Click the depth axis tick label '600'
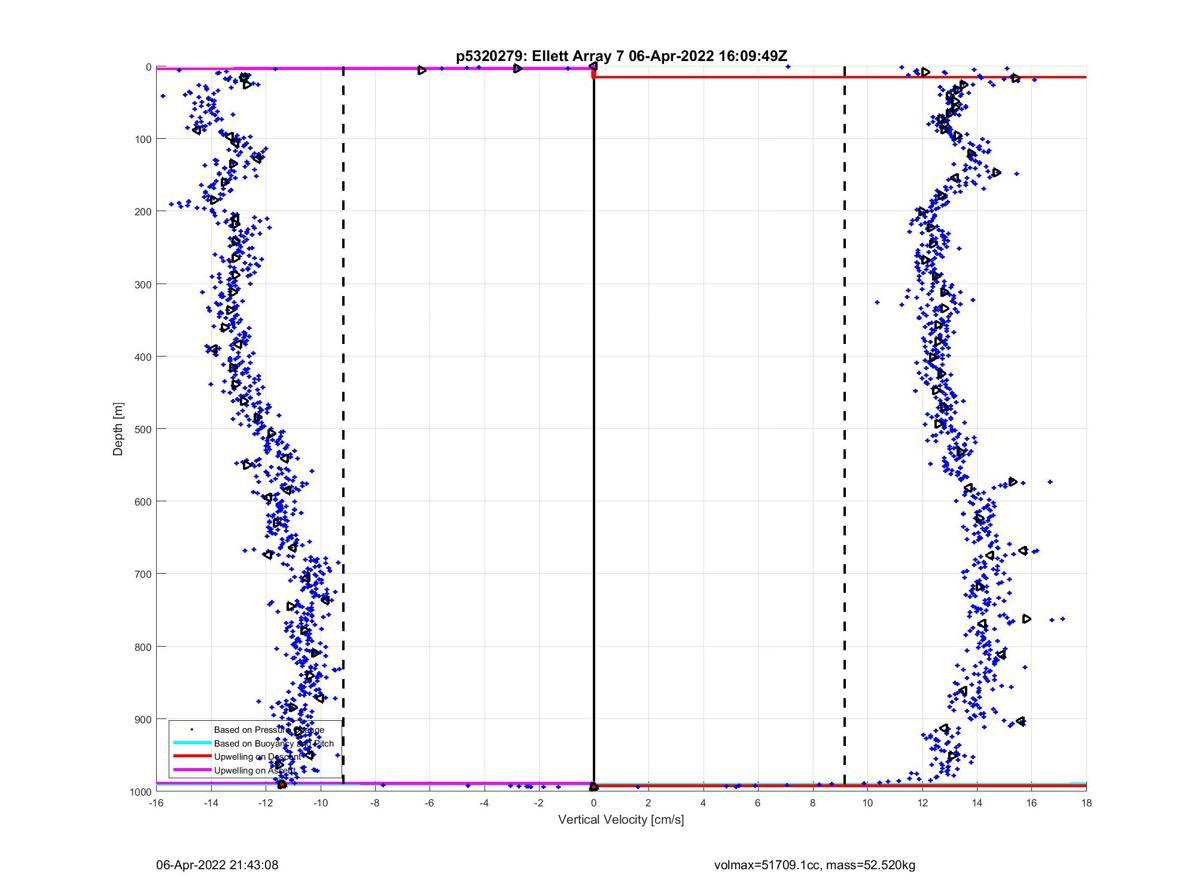This screenshot has height=889, width=1200. pyautogui.click(x=142, y=501)
